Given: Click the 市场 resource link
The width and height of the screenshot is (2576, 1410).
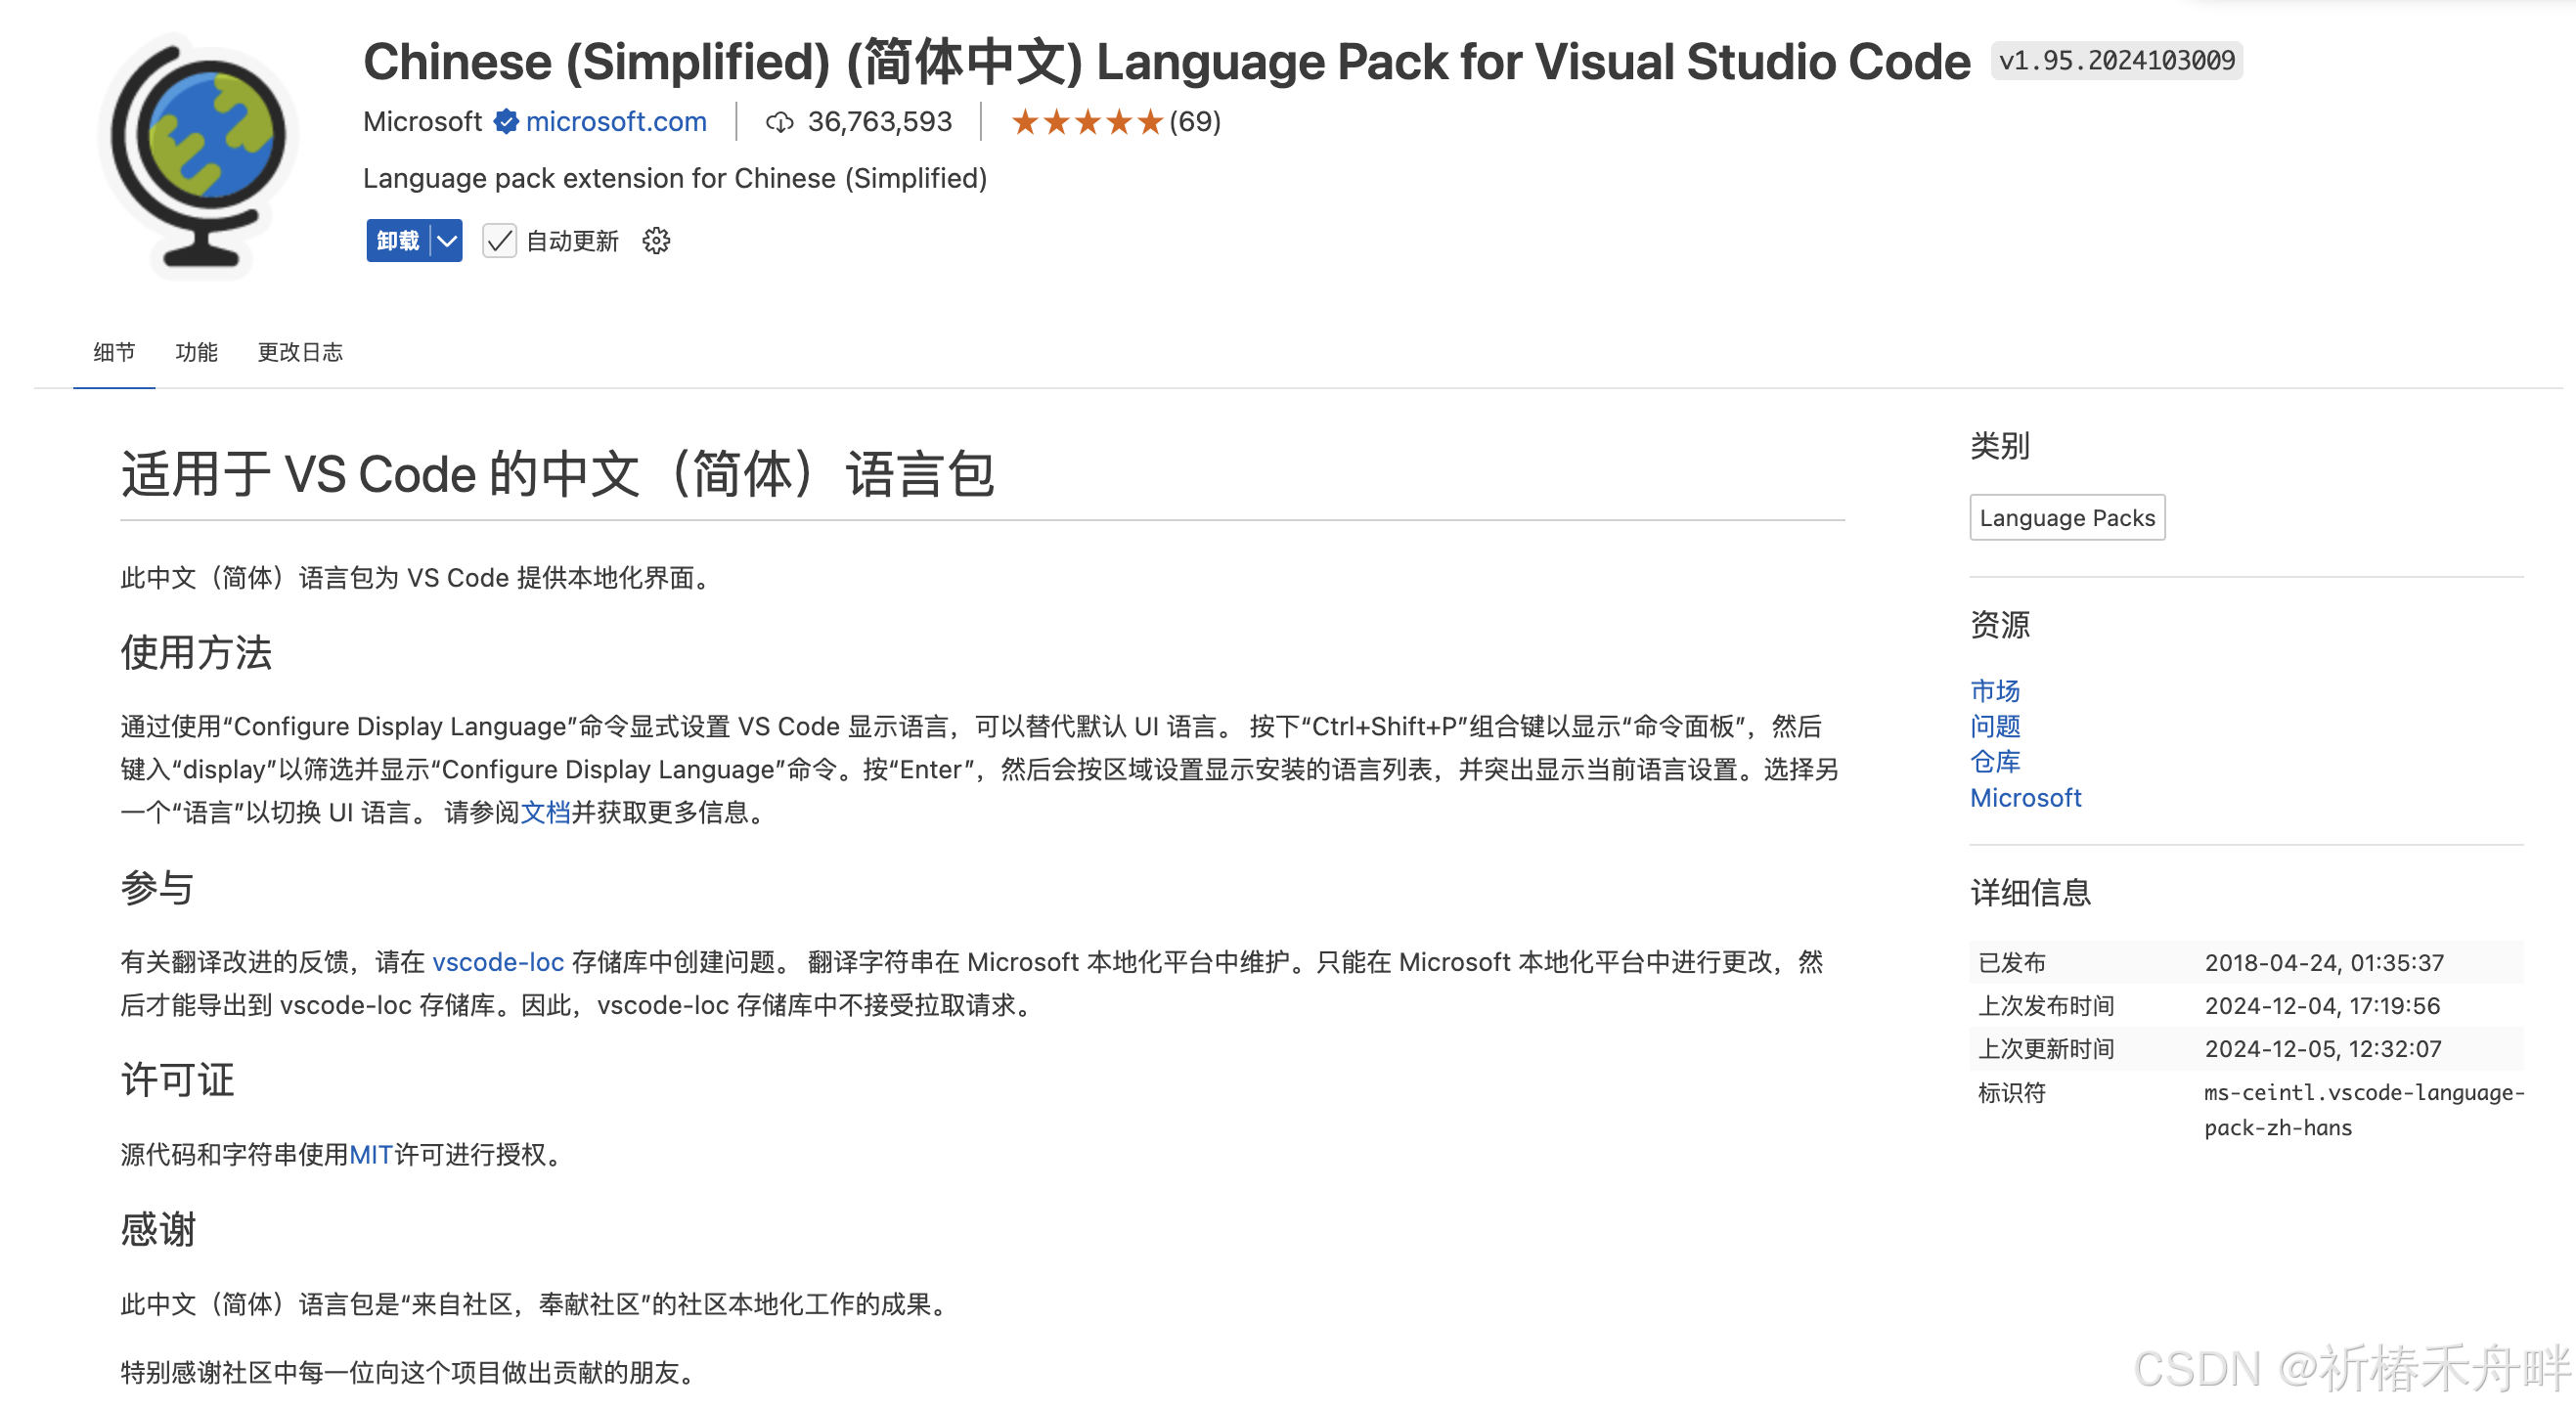Looking at the screenshot, I should (x=1995, y=690).
